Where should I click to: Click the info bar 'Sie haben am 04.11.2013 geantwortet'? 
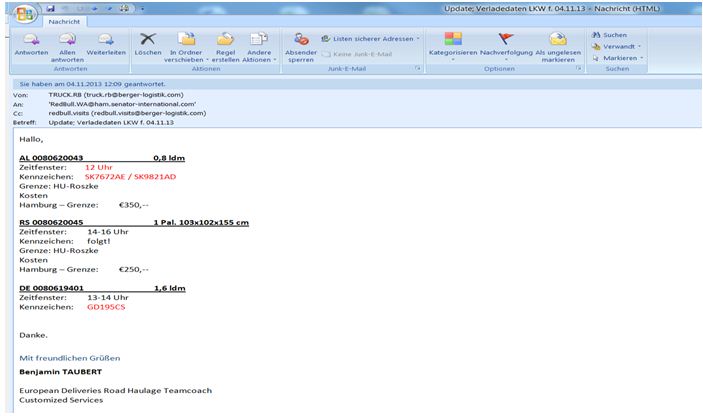358,84
